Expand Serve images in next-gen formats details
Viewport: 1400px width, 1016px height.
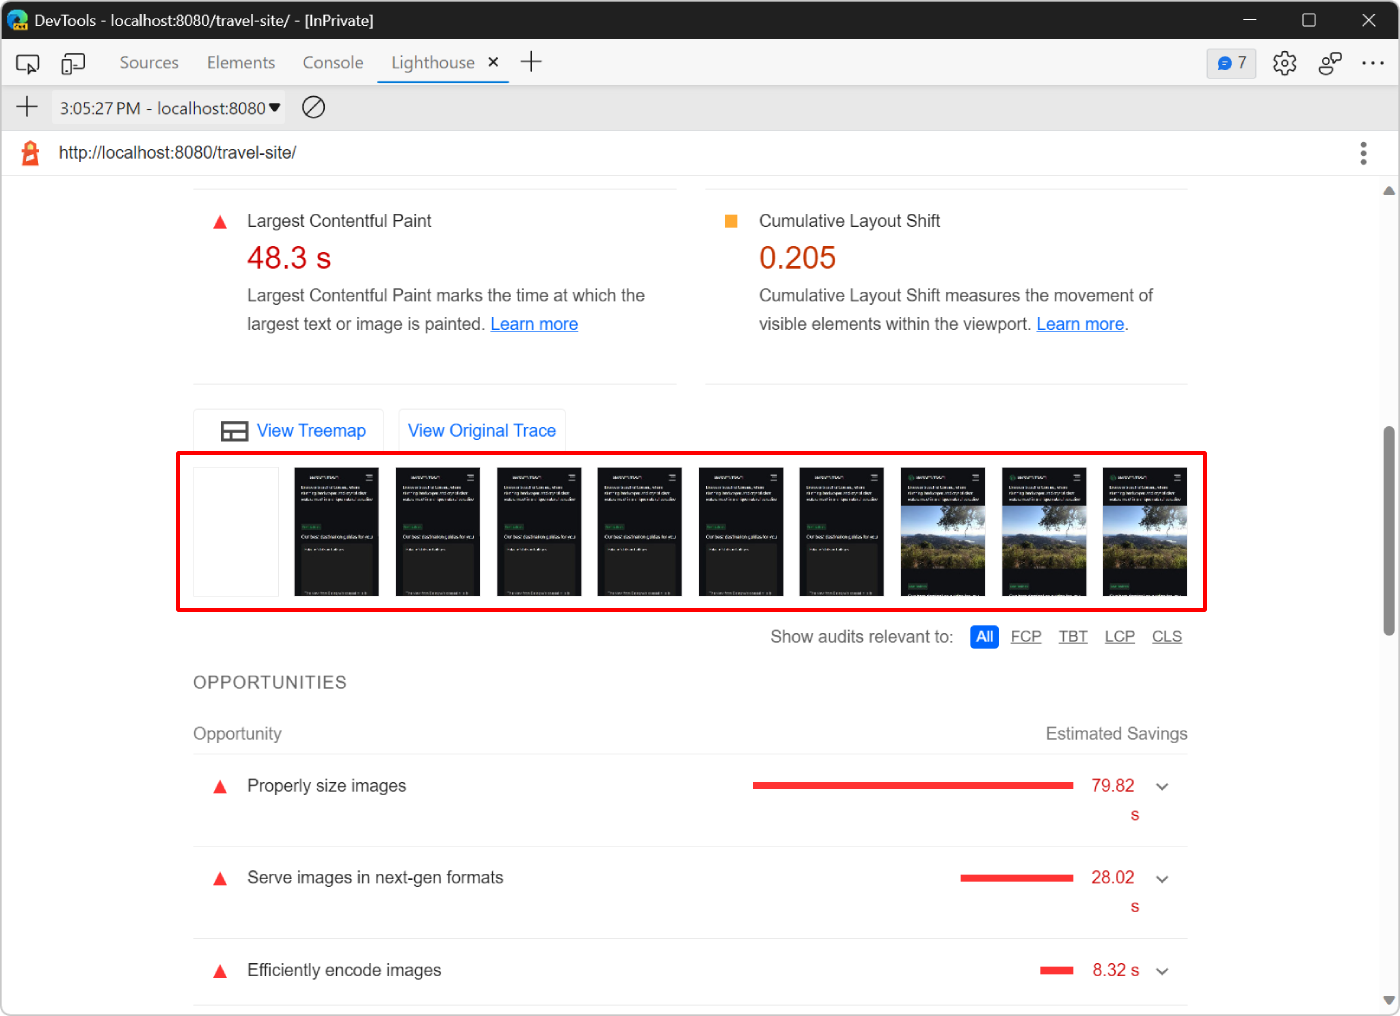[1161, 878]
